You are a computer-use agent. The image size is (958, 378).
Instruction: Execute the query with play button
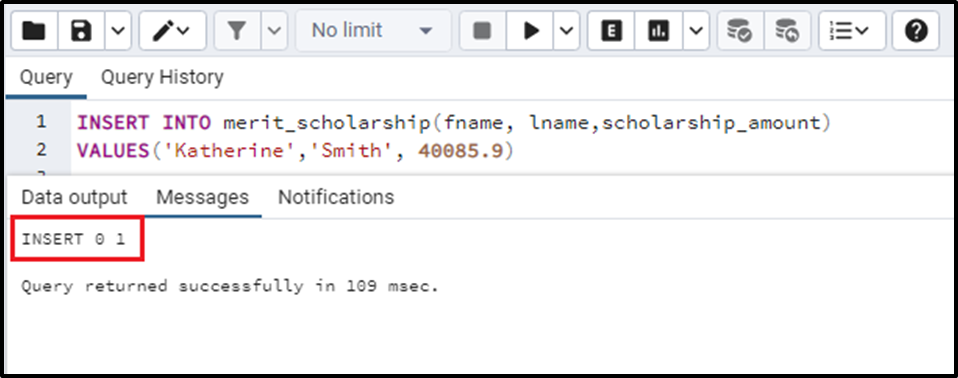coord(530,30)
